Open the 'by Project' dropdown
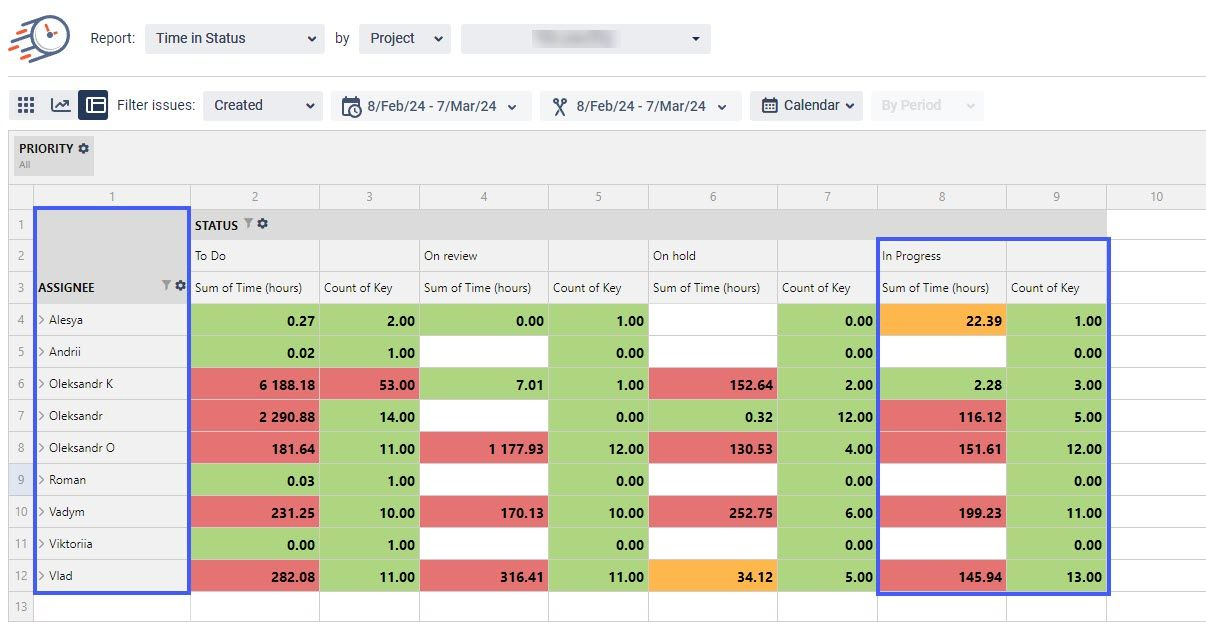Viewport: 1206px width, 622px height. (x=405, y=39)
